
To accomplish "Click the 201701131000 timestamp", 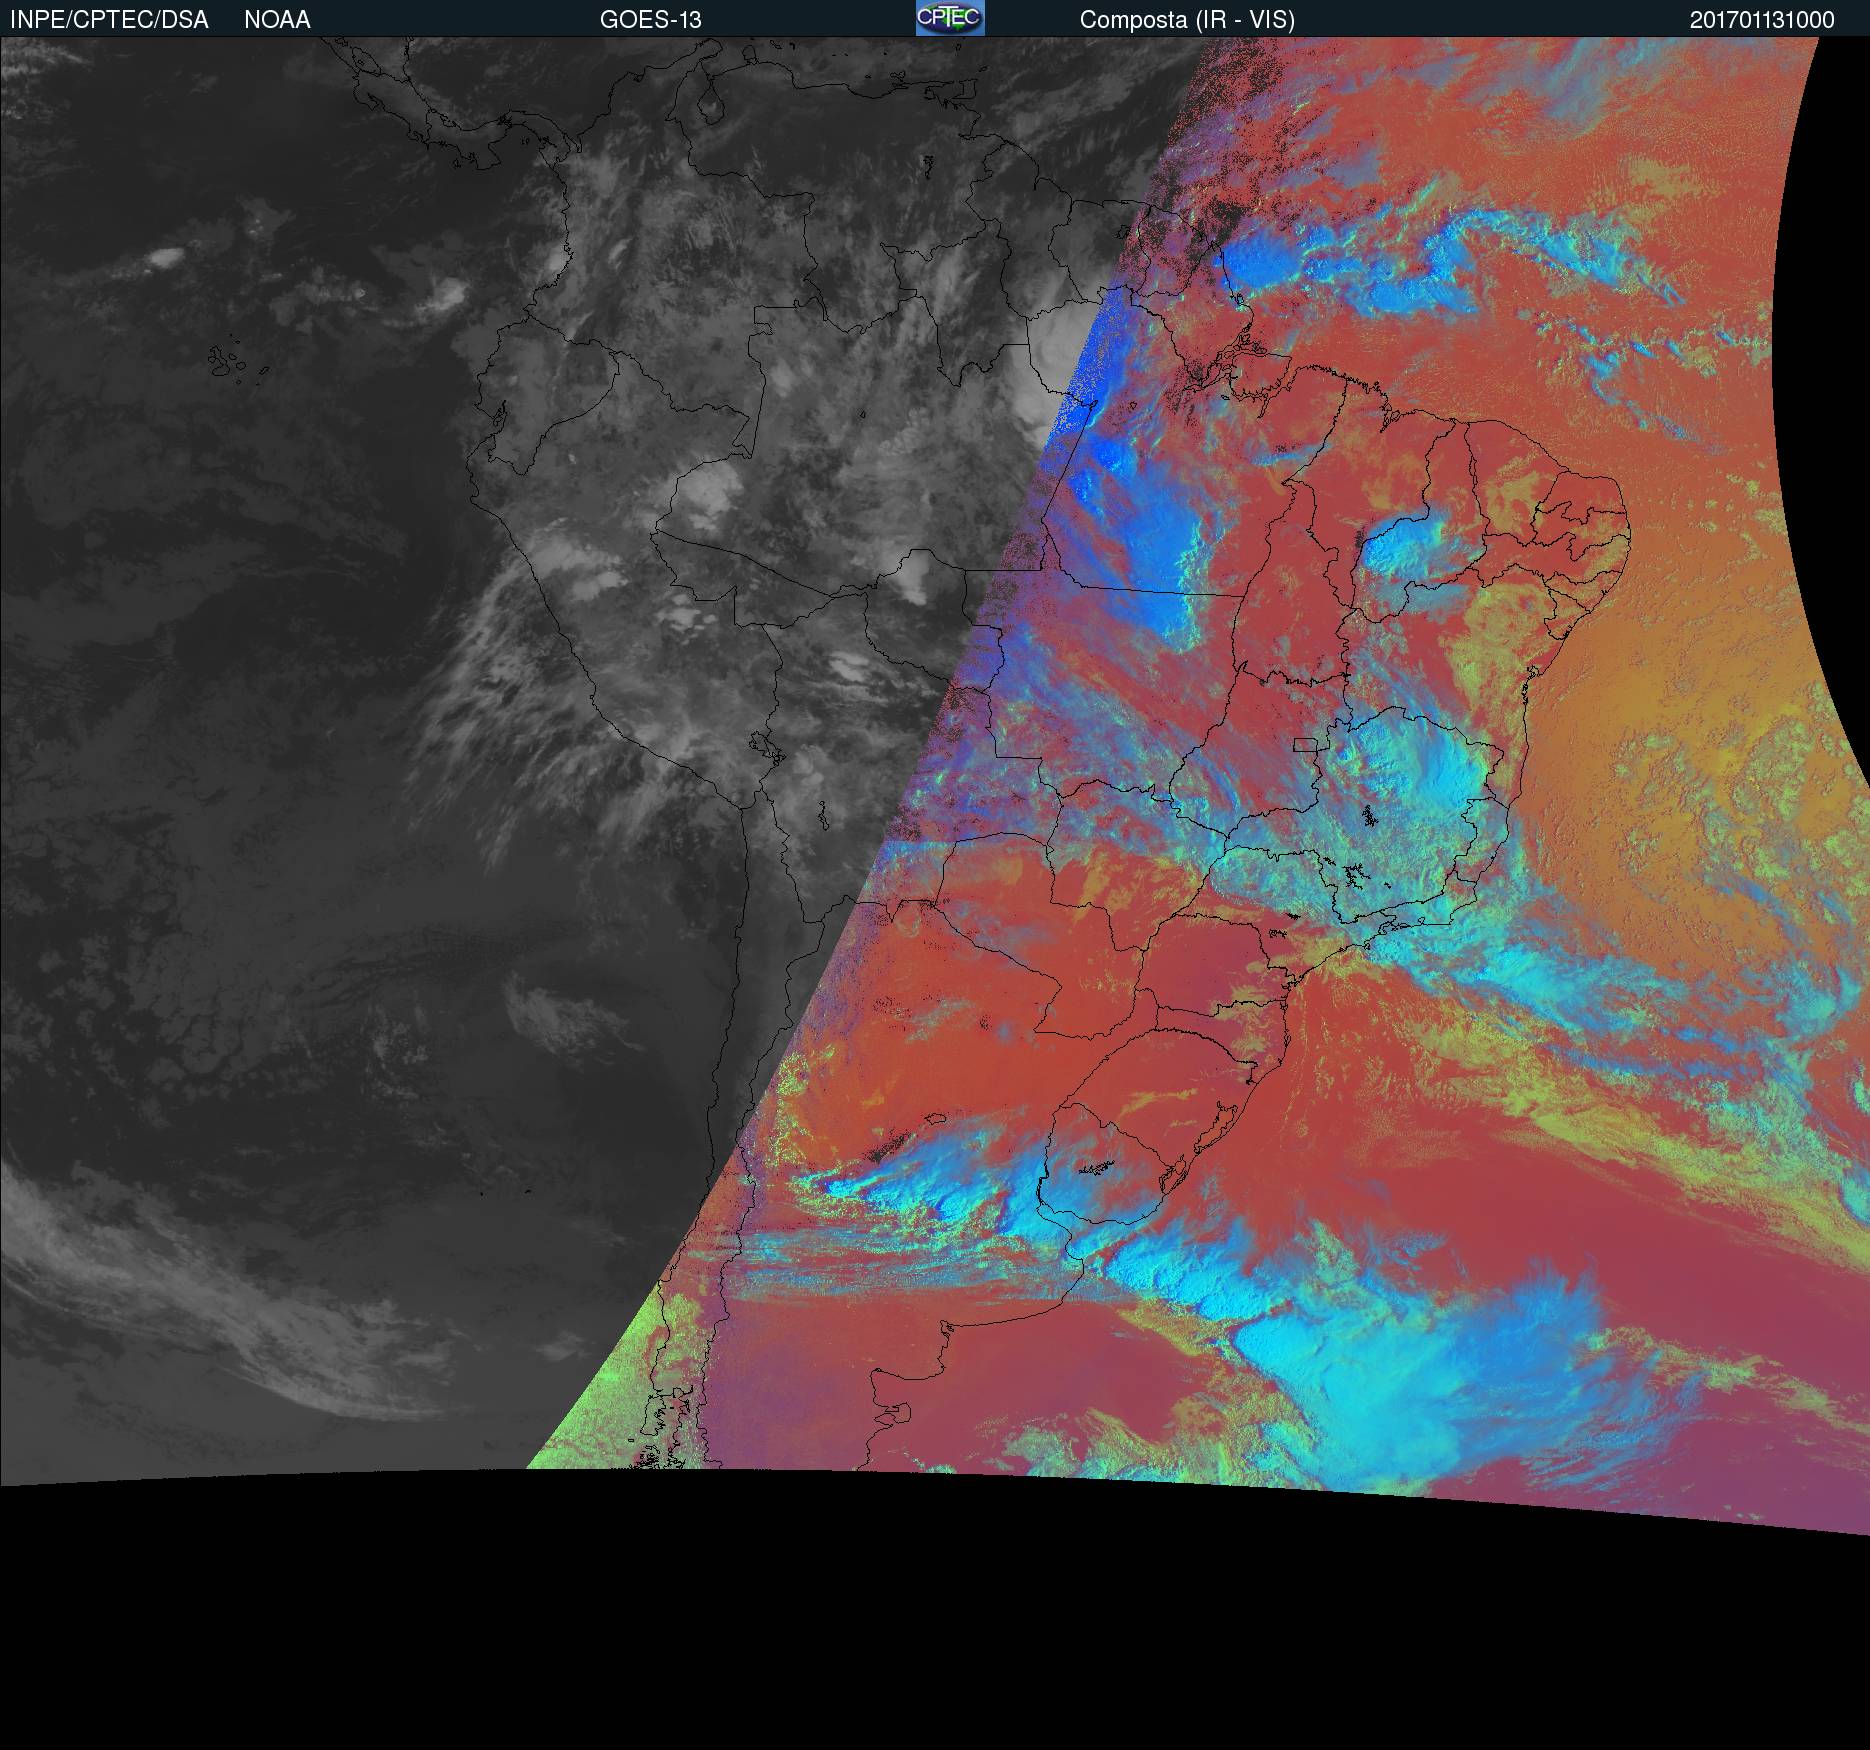I will point(1762,20).
